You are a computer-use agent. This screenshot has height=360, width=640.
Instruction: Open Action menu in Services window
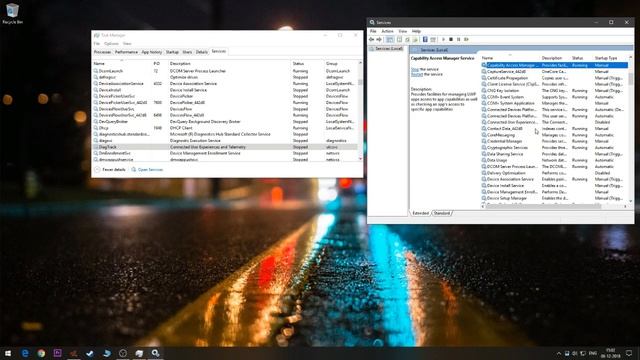click(x=387, y=31)
